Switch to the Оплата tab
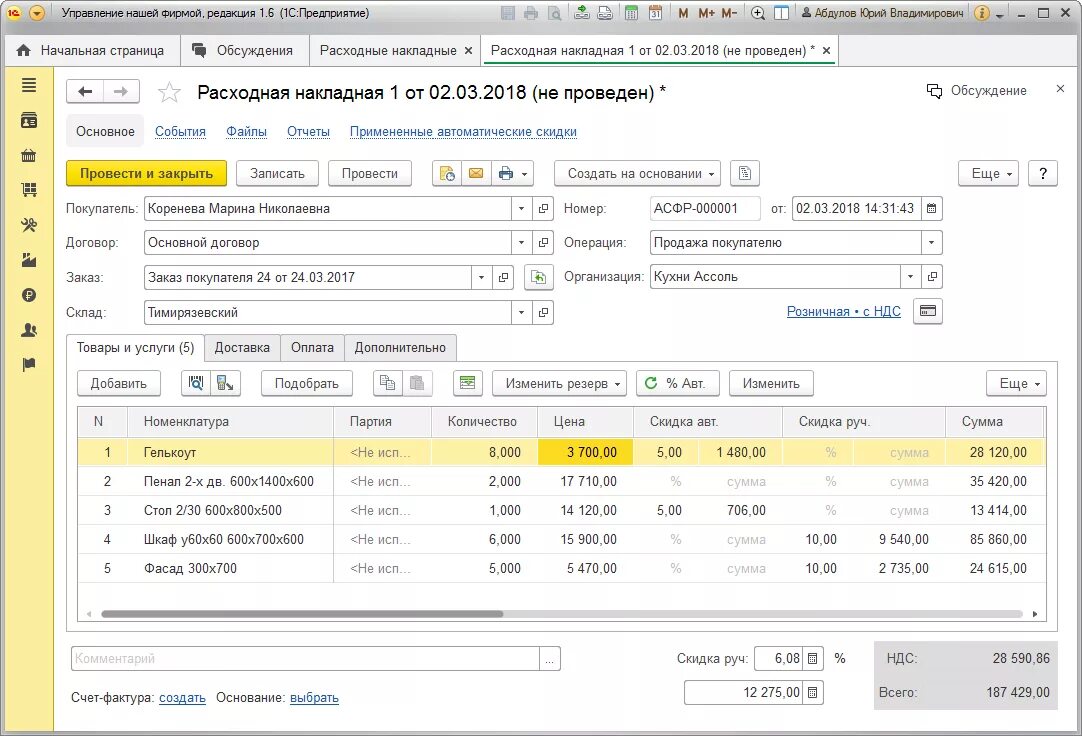Viewport: 1082px width, 736px height. pos(313,348)
